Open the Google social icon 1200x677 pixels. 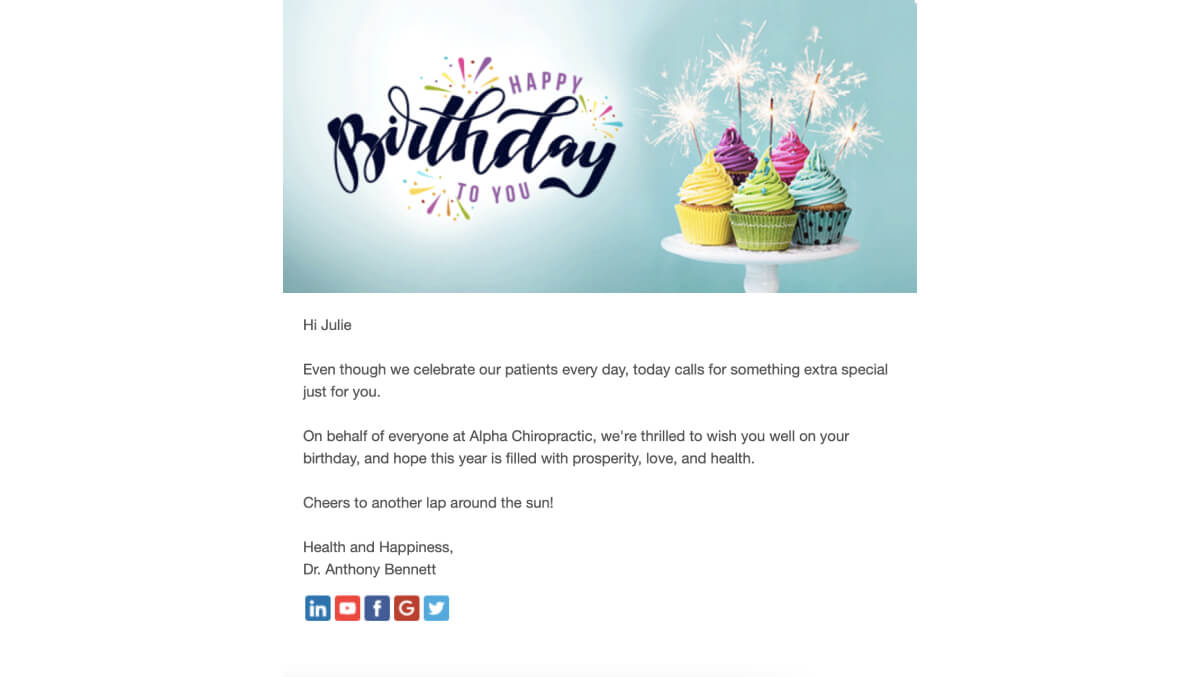point(406,608)
